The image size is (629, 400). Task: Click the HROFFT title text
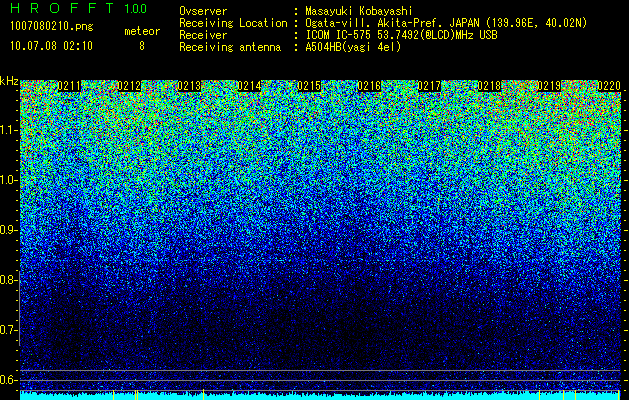pos(62,8)
